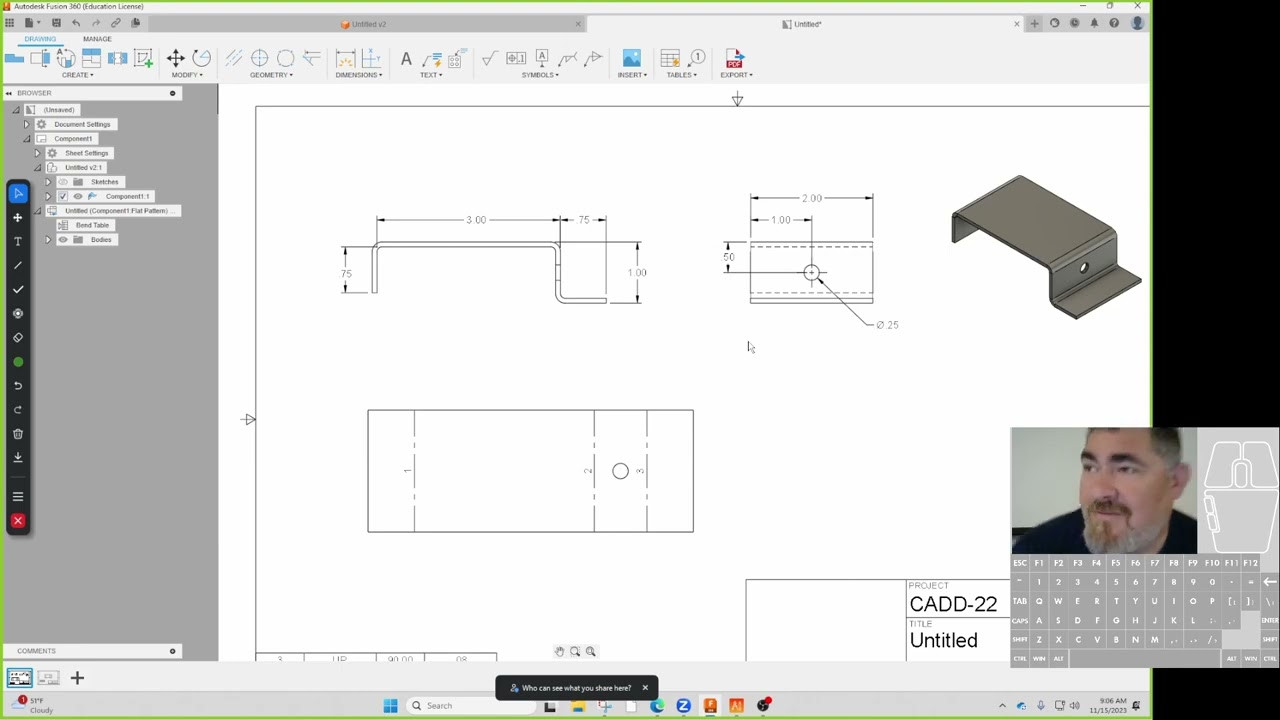This screenshot has width=1280, height=720.
Task: Click the Rotate tool in Modify
Action: click(201, 59)
